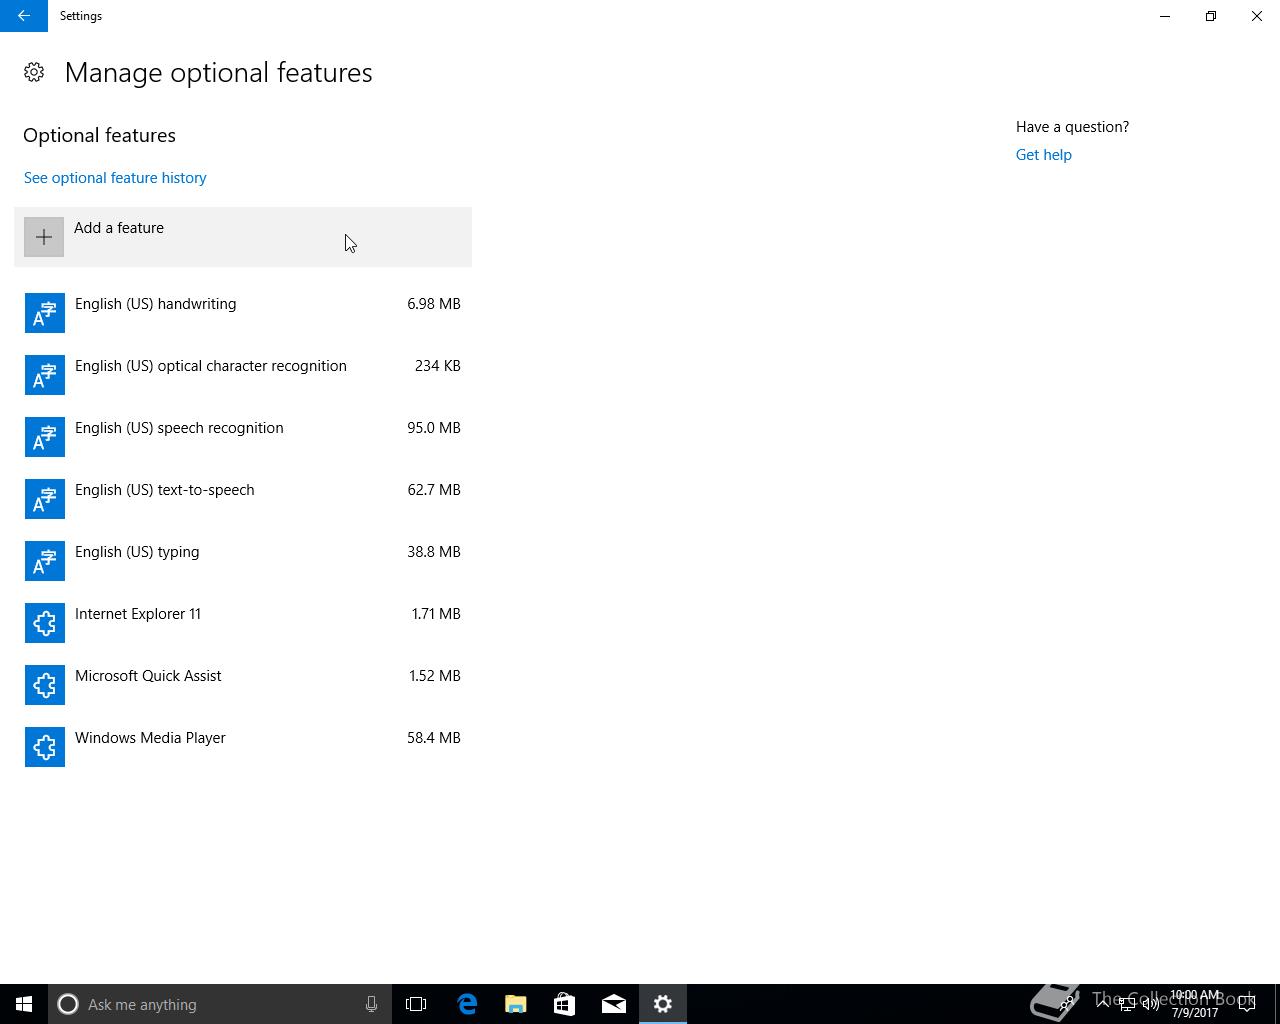The image size is (1280, 1024).
Task: Click the 6.98 MB size value
Action: (x=434, y=304)
